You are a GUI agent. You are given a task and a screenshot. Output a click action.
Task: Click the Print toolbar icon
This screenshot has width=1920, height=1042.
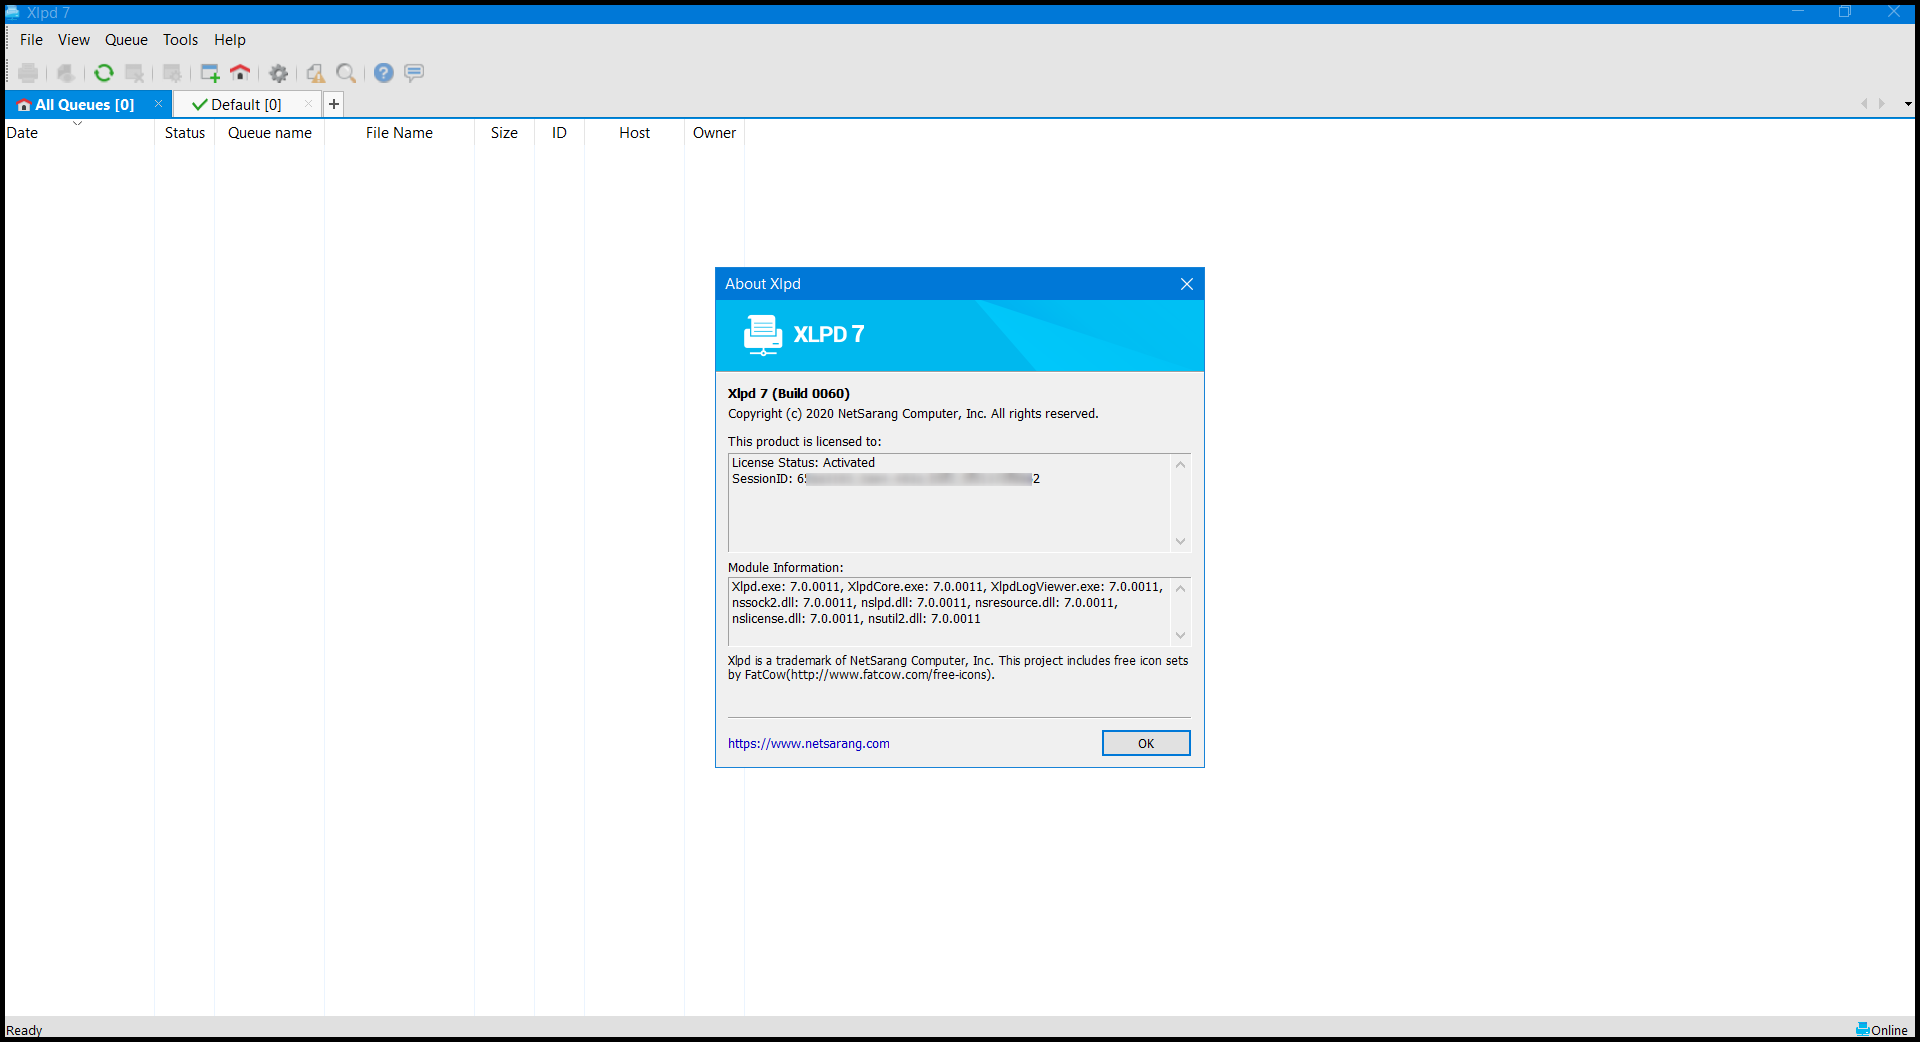coord(28,73)
